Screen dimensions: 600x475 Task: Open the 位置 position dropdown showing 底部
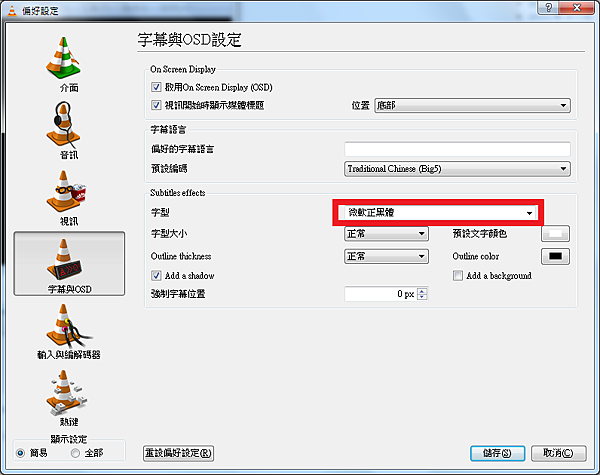coord(472,105)
